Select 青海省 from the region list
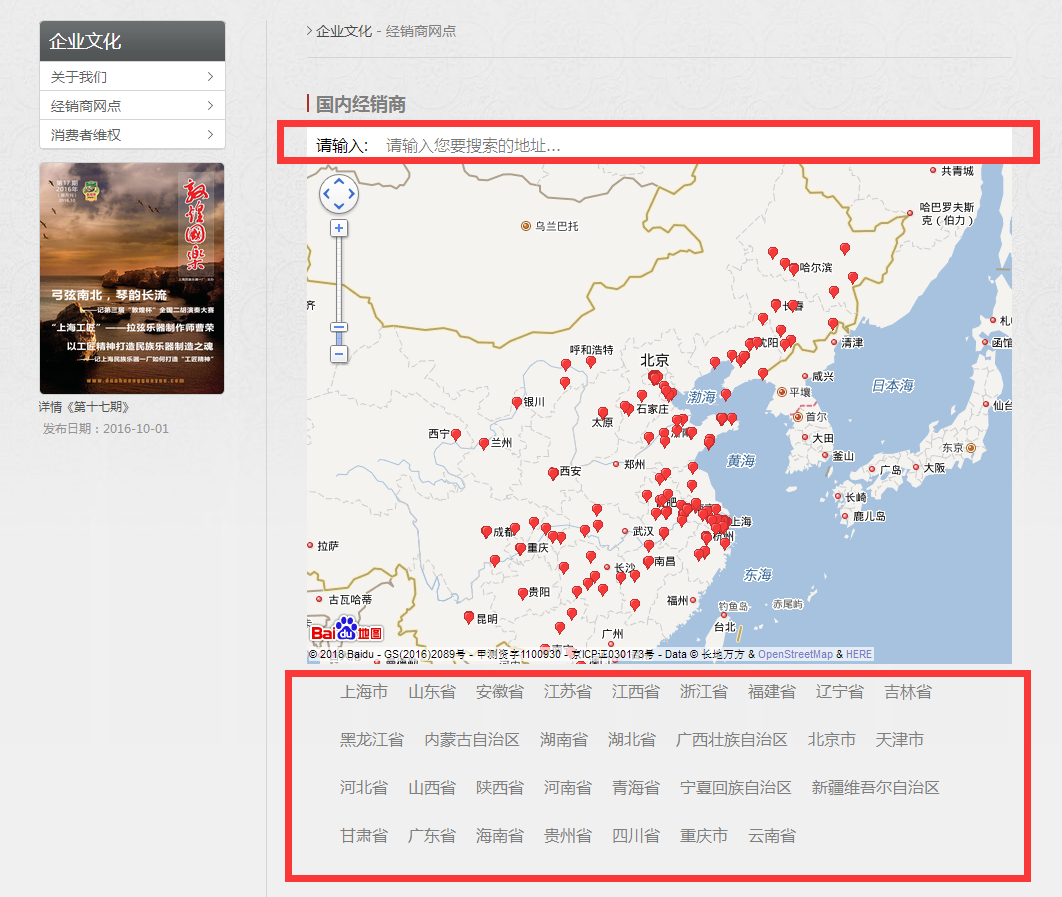1062x897 pixels. (x=635, y=788)
